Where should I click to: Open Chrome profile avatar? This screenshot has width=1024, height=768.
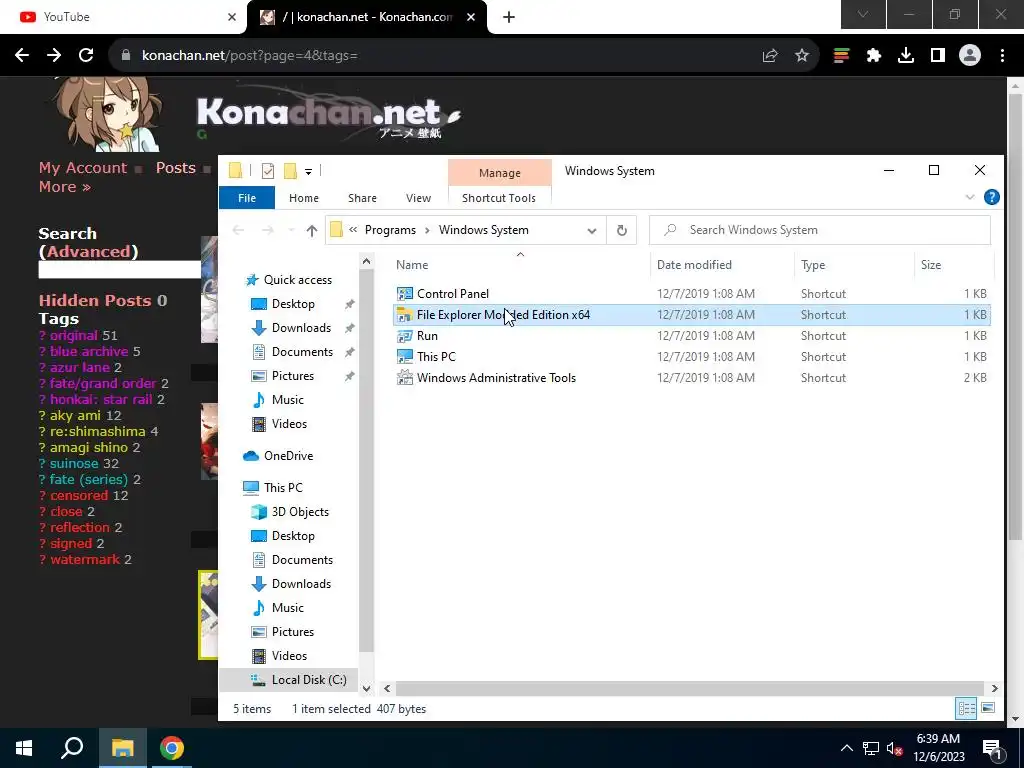coord(970,56)
